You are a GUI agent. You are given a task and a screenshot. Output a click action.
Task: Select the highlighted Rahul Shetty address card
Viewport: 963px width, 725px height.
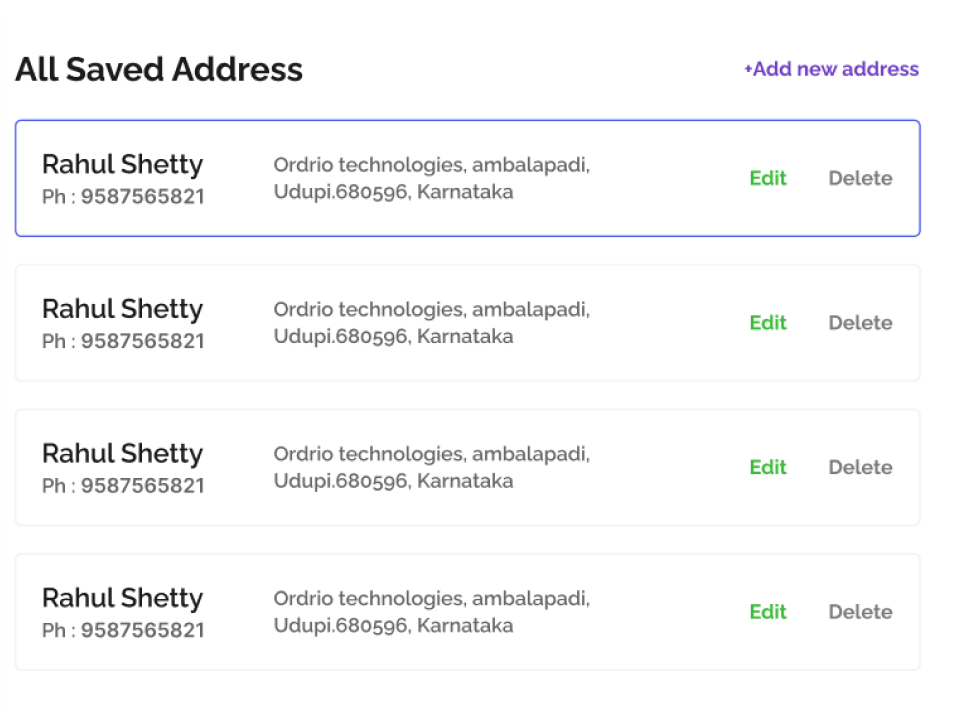(467, 178)
